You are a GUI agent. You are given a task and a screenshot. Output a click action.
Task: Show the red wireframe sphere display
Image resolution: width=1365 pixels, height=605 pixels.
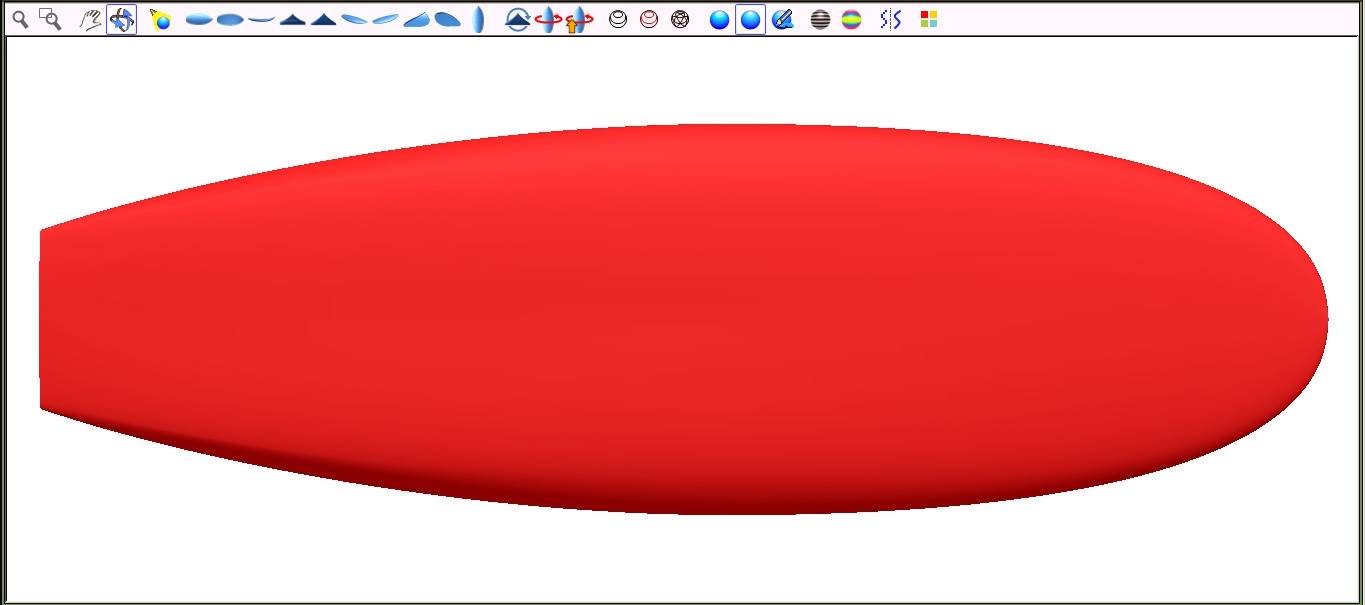[x=649, y=19]
